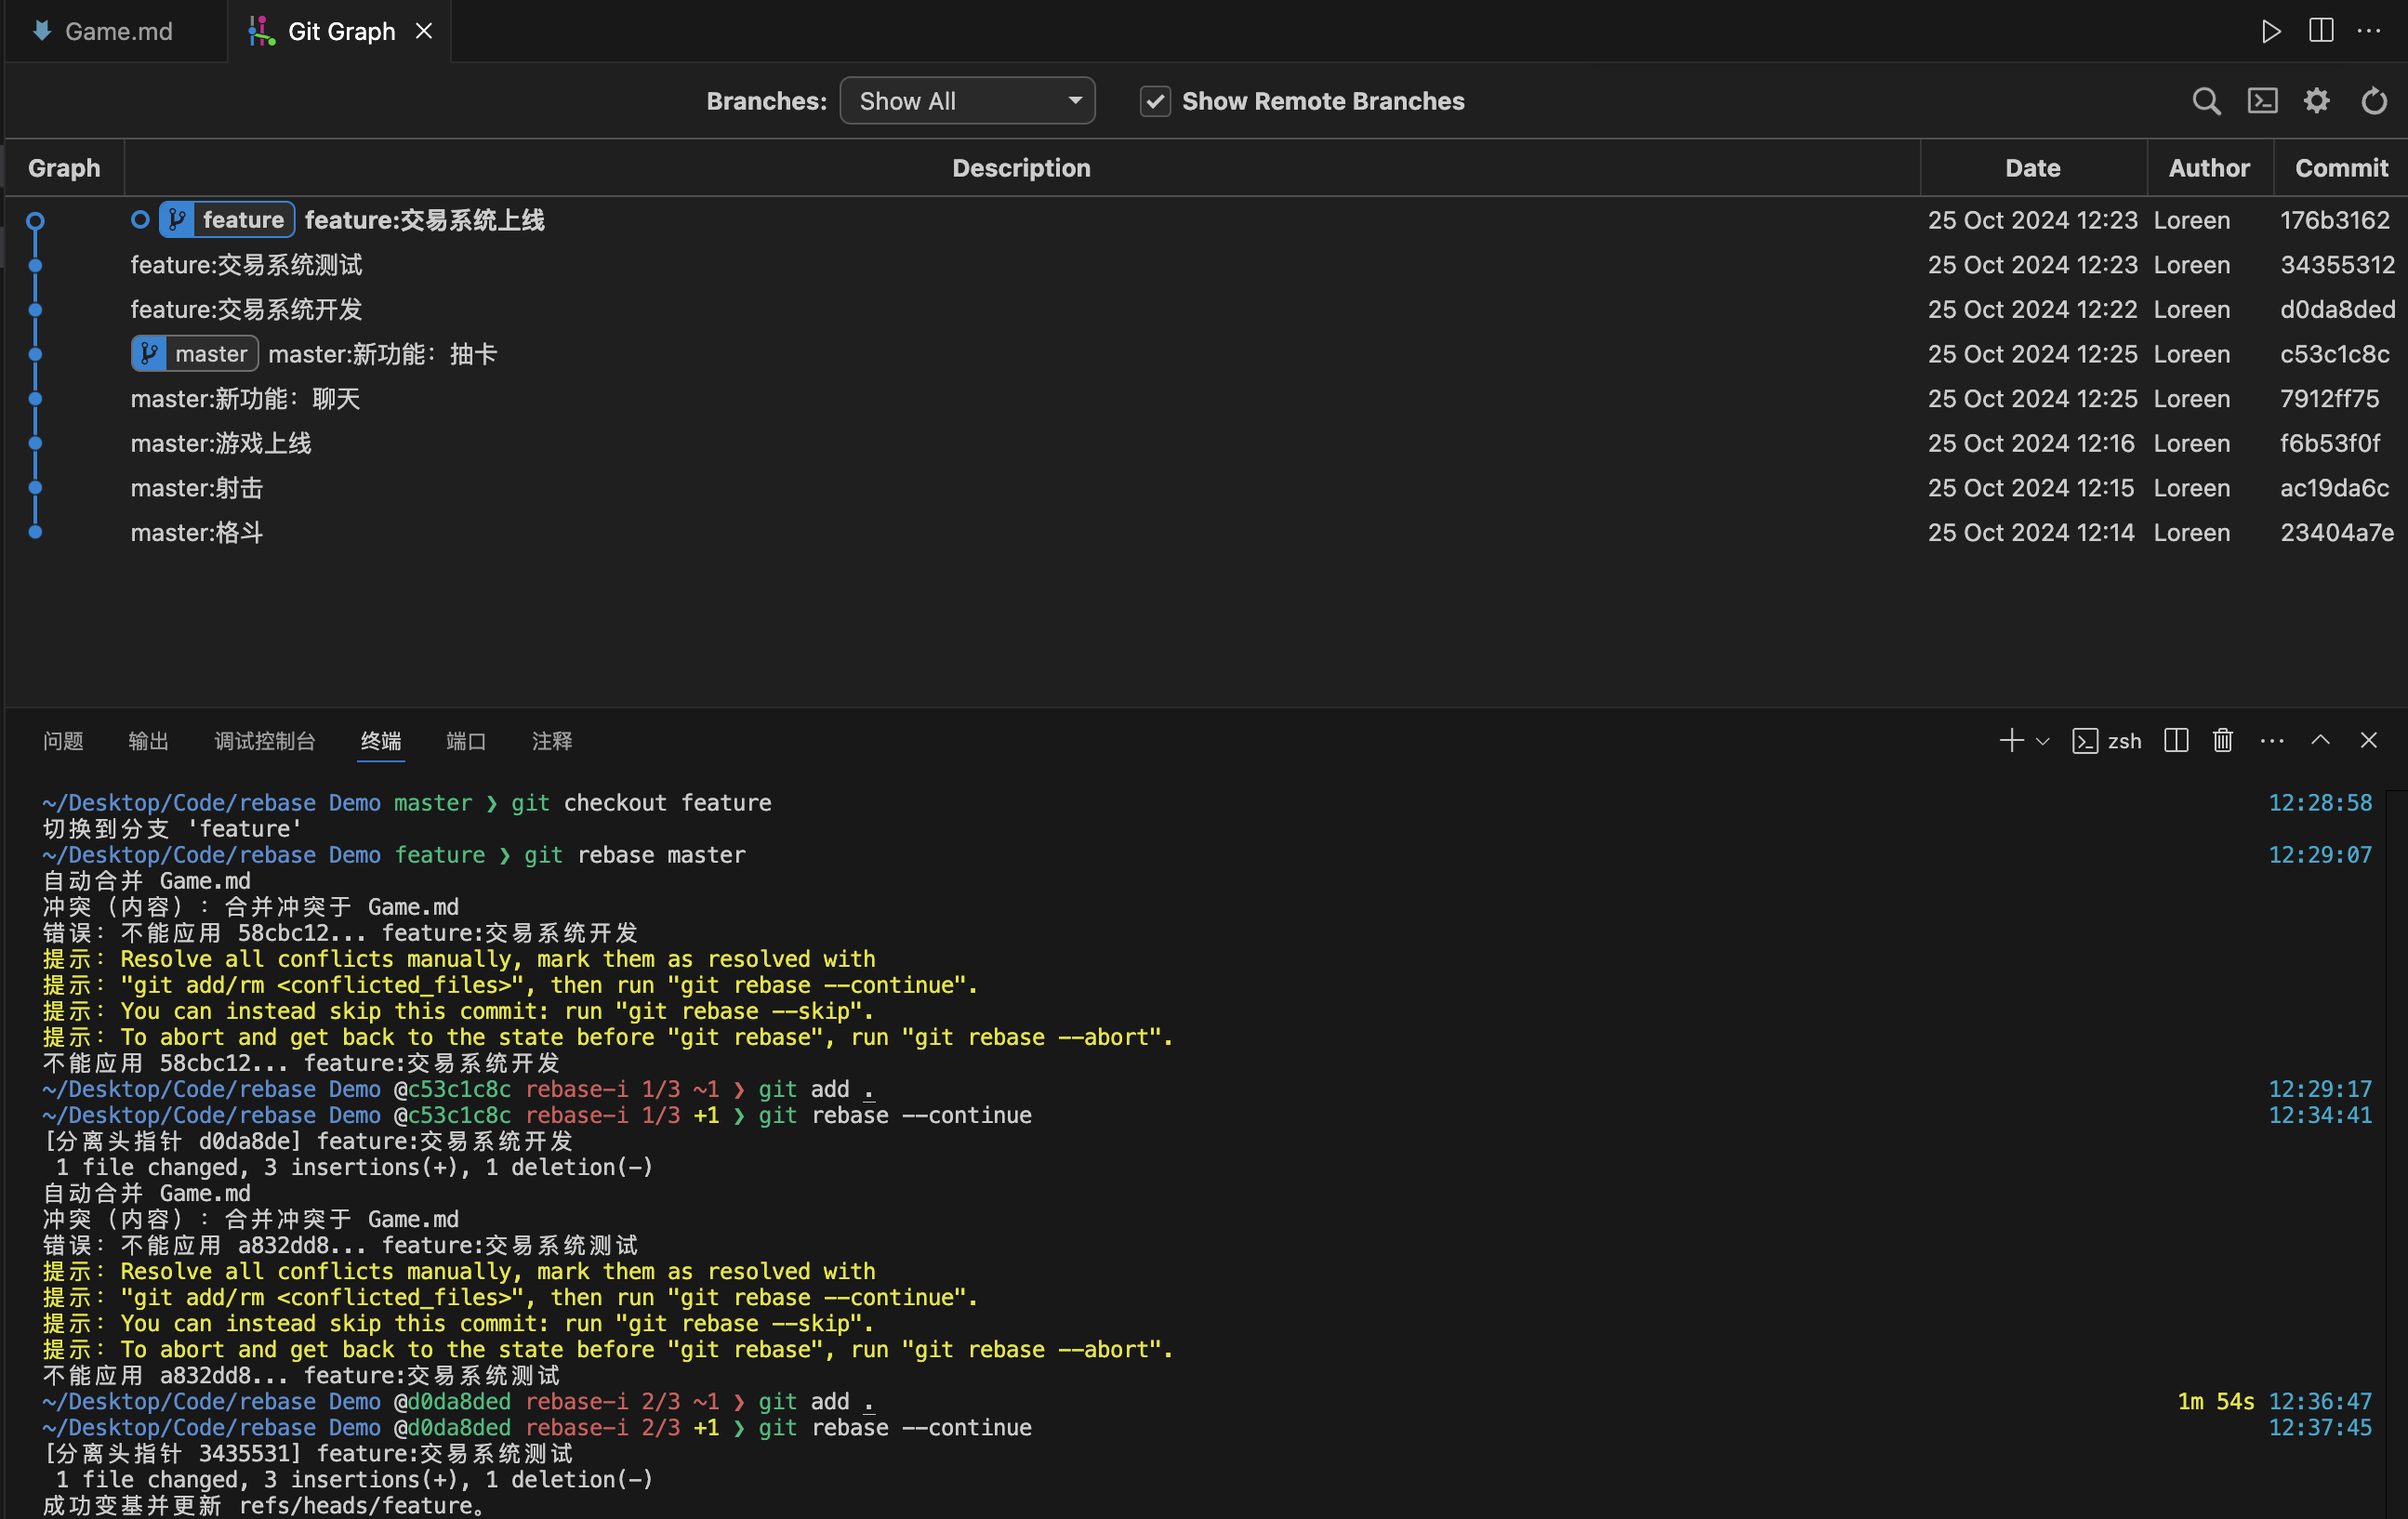The width and height of the screenshot is (2408, 1519).
Task: Click the Find search icon in Git Graph
Action: click(2206, 101)
